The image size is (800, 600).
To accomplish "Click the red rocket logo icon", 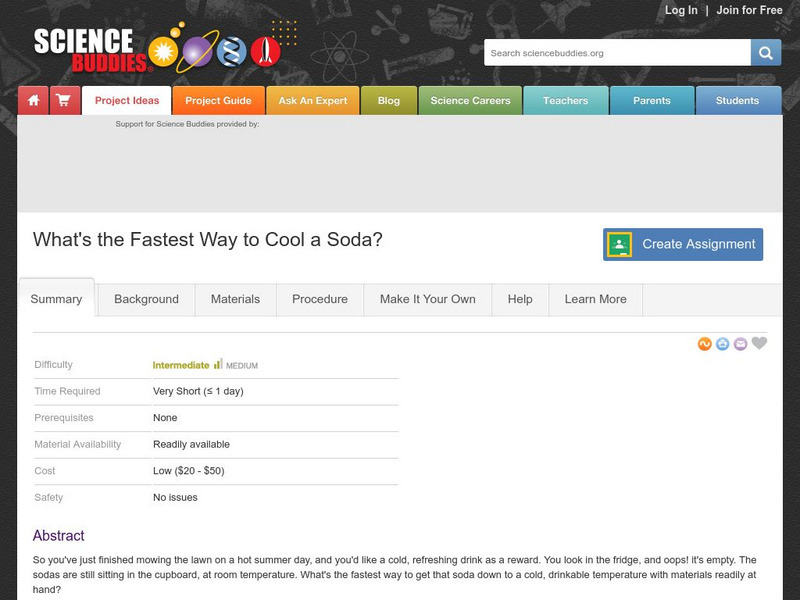I will [265, 52].
